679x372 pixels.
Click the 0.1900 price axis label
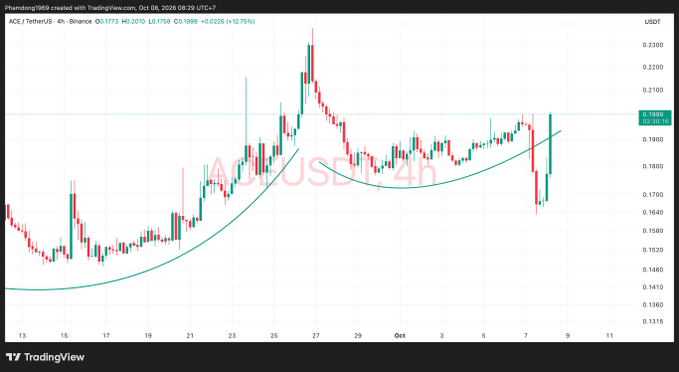coord(653,139)
